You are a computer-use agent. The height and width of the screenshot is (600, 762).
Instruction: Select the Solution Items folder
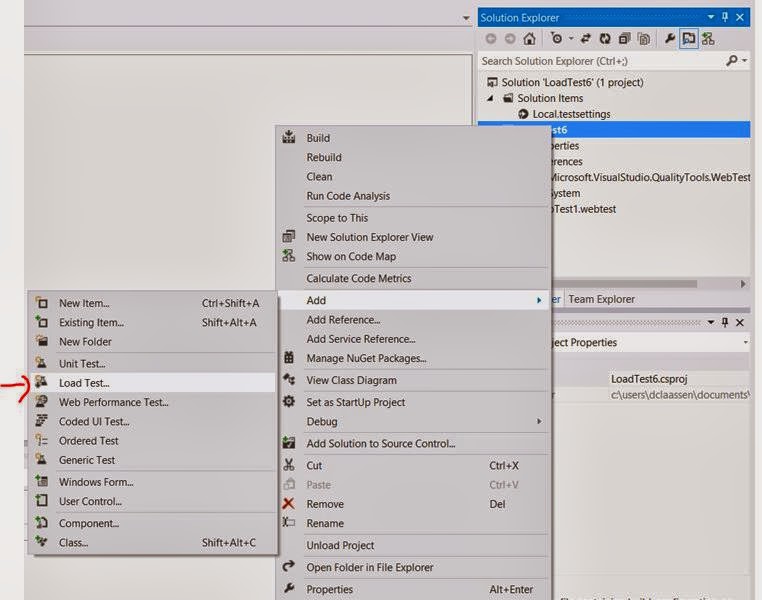click(x=550, y=98)
